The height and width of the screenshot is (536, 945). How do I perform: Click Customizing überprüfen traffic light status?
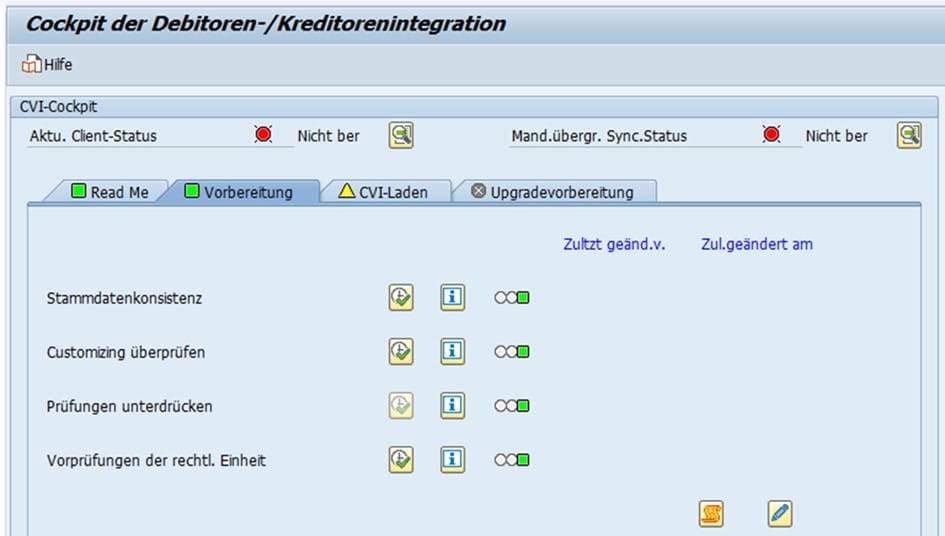coord(512,352)
